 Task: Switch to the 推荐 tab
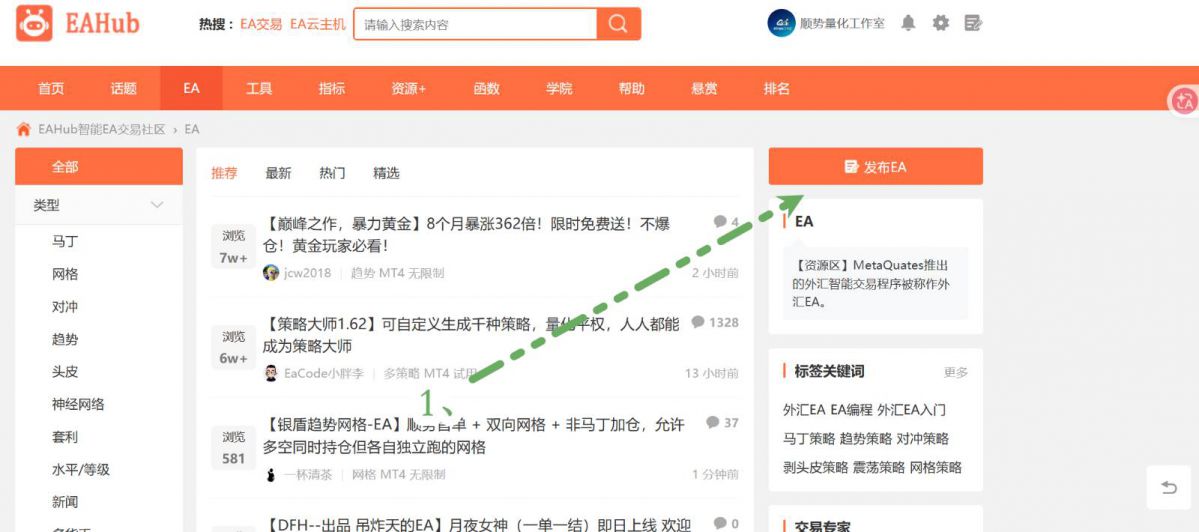click(x=224, y=174)
